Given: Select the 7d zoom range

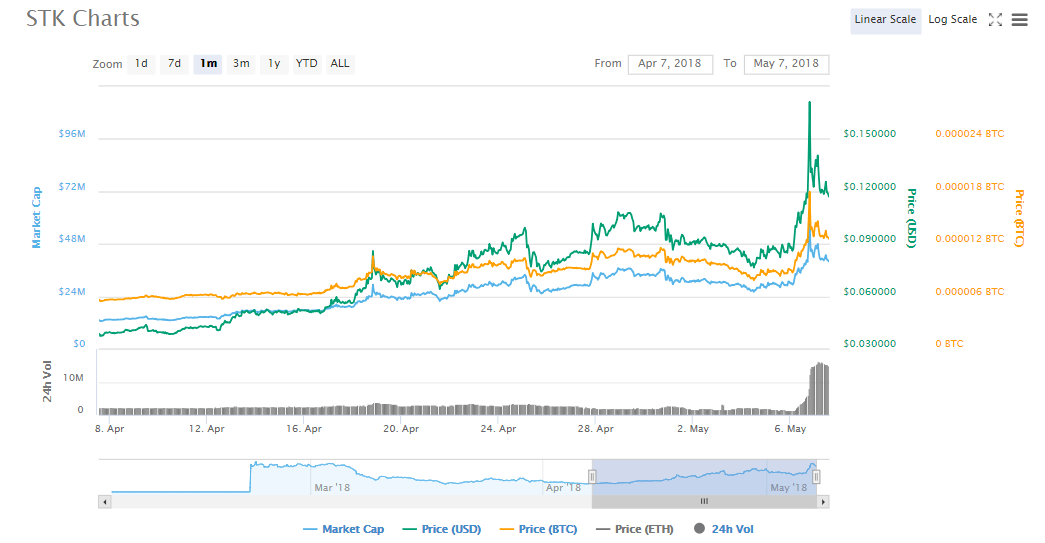Looking at the screenshot, I should (x=174, y=64).
